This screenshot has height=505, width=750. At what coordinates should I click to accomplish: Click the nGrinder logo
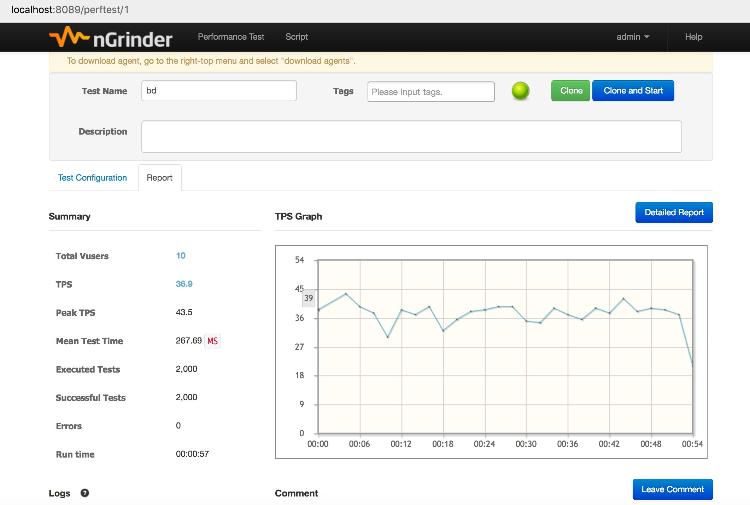[x=110, y=38]
